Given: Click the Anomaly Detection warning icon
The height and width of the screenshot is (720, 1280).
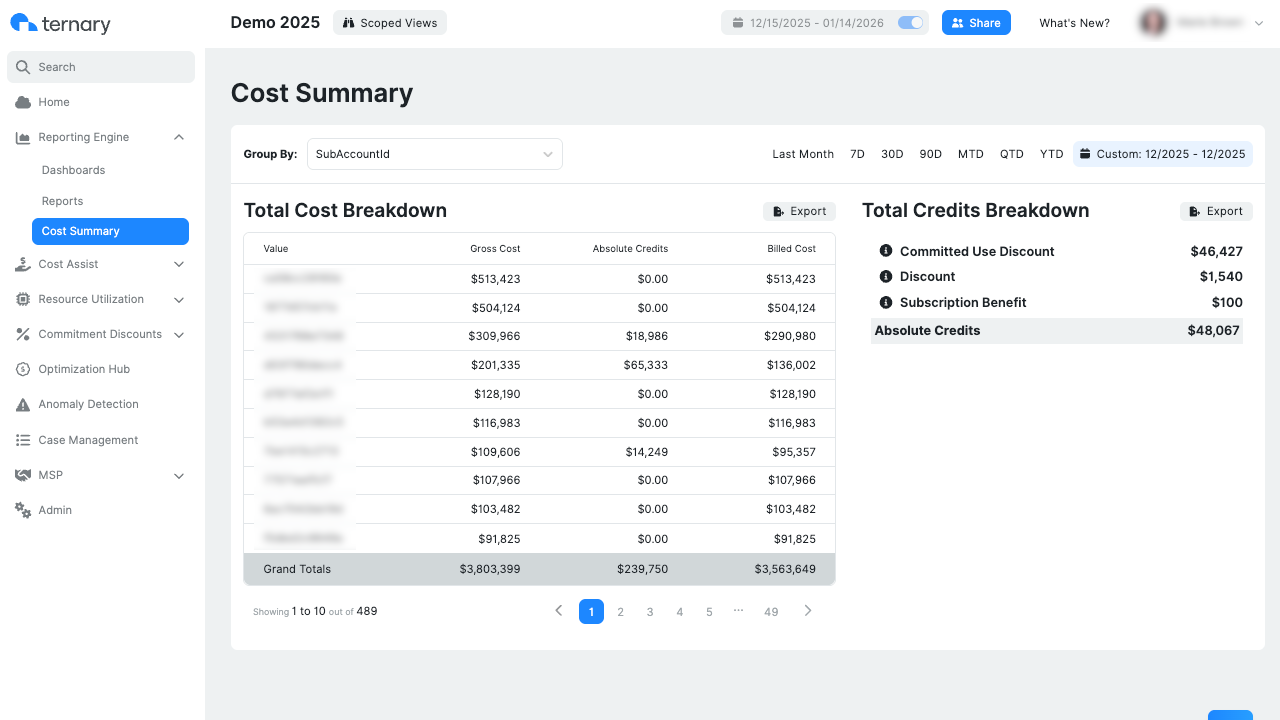Looking at the screenshot, I should 22,404.
